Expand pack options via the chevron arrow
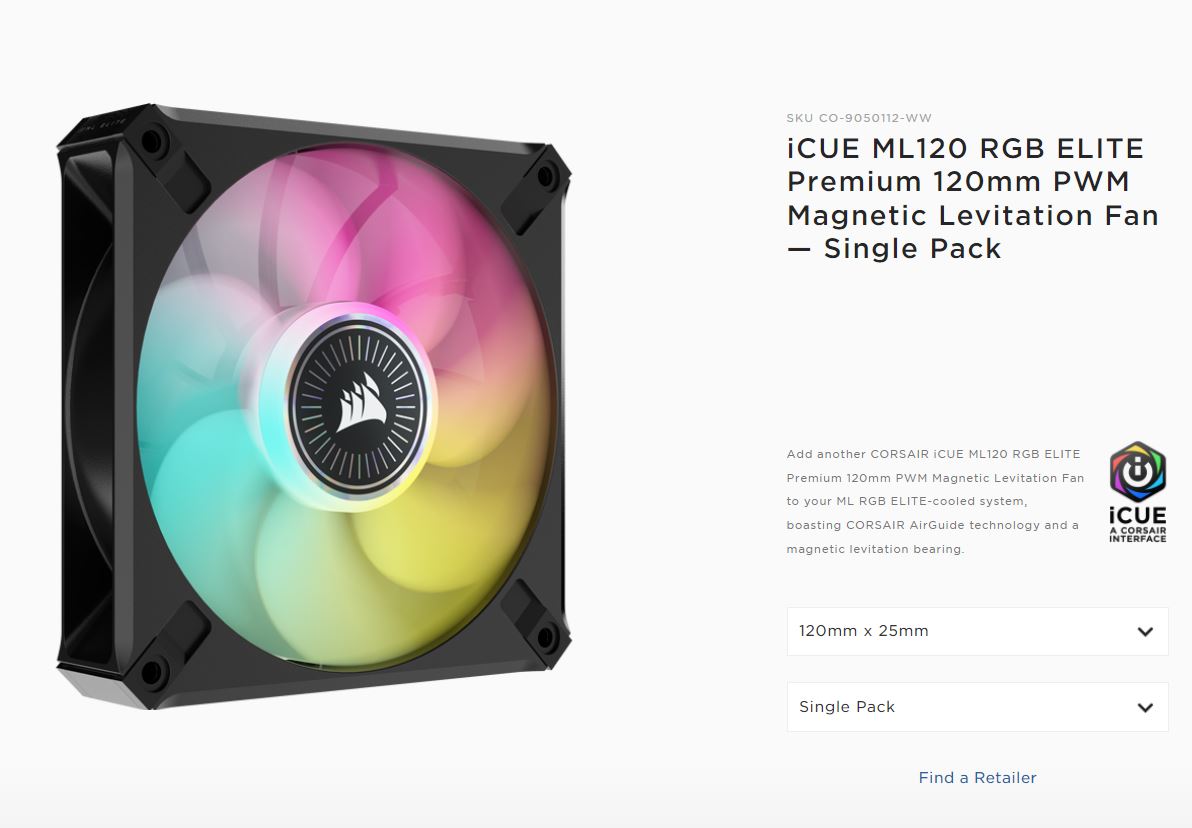 pos(1145,707)
